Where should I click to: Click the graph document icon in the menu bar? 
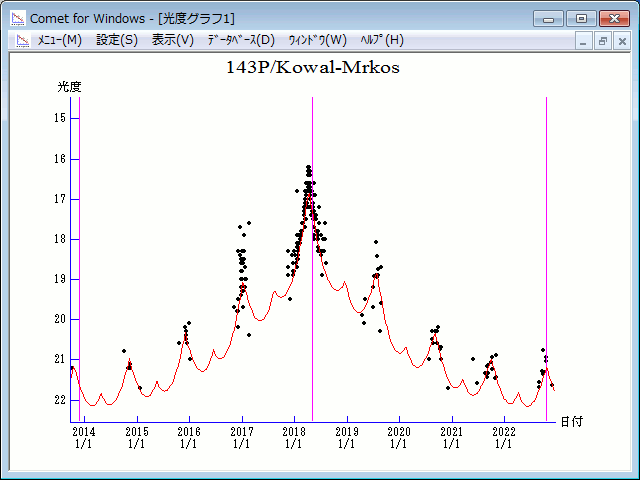pos(21,40)
